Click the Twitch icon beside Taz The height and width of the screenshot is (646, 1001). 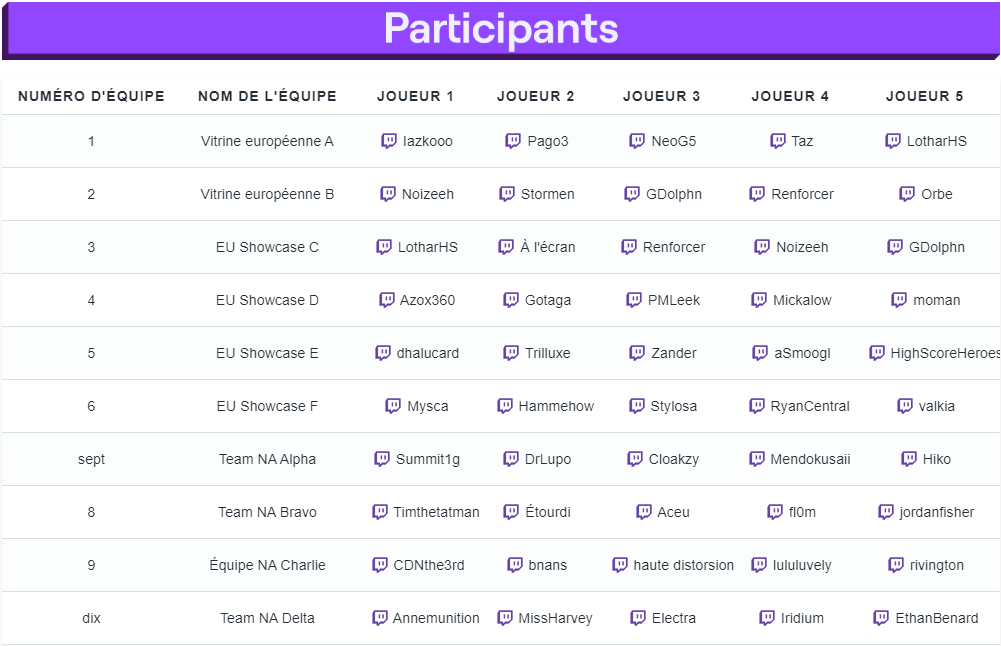click(778, 141)
